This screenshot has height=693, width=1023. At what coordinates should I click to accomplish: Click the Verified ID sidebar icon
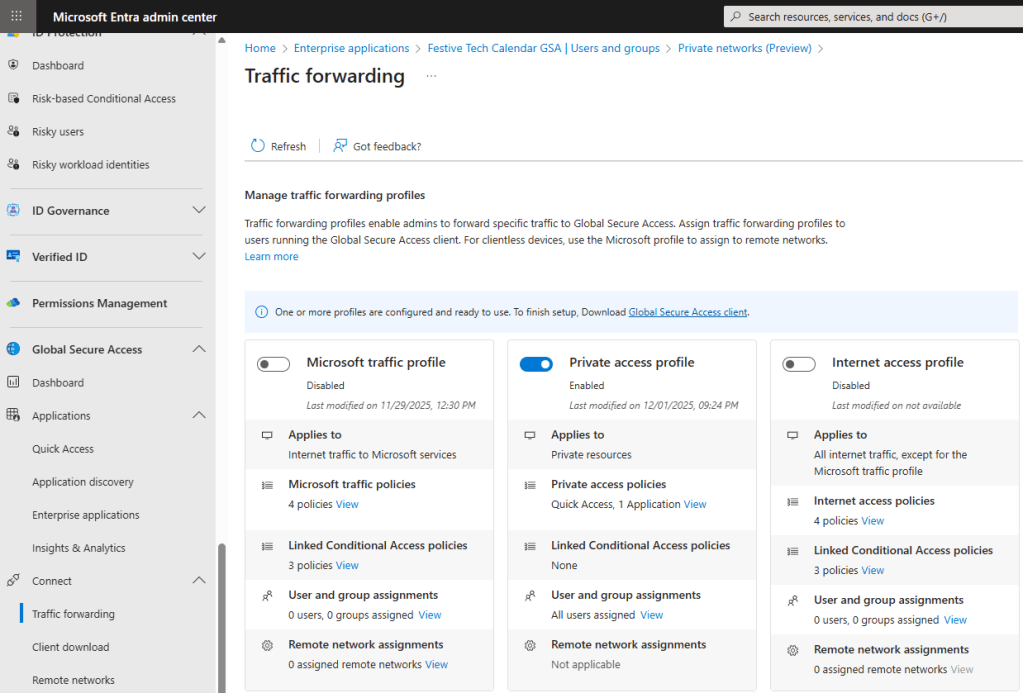click(x=13, y=257)
